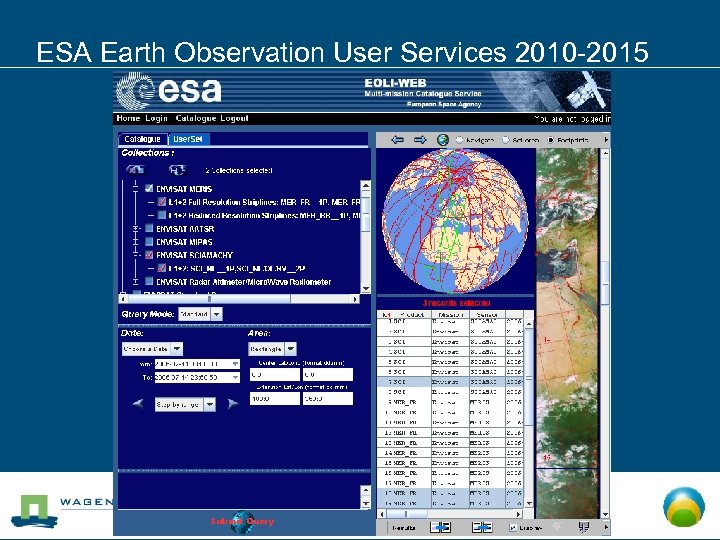Click the Results button in bottom toolbar
The width and height of the screenshot is (720, 540).
tap(404, 528)
